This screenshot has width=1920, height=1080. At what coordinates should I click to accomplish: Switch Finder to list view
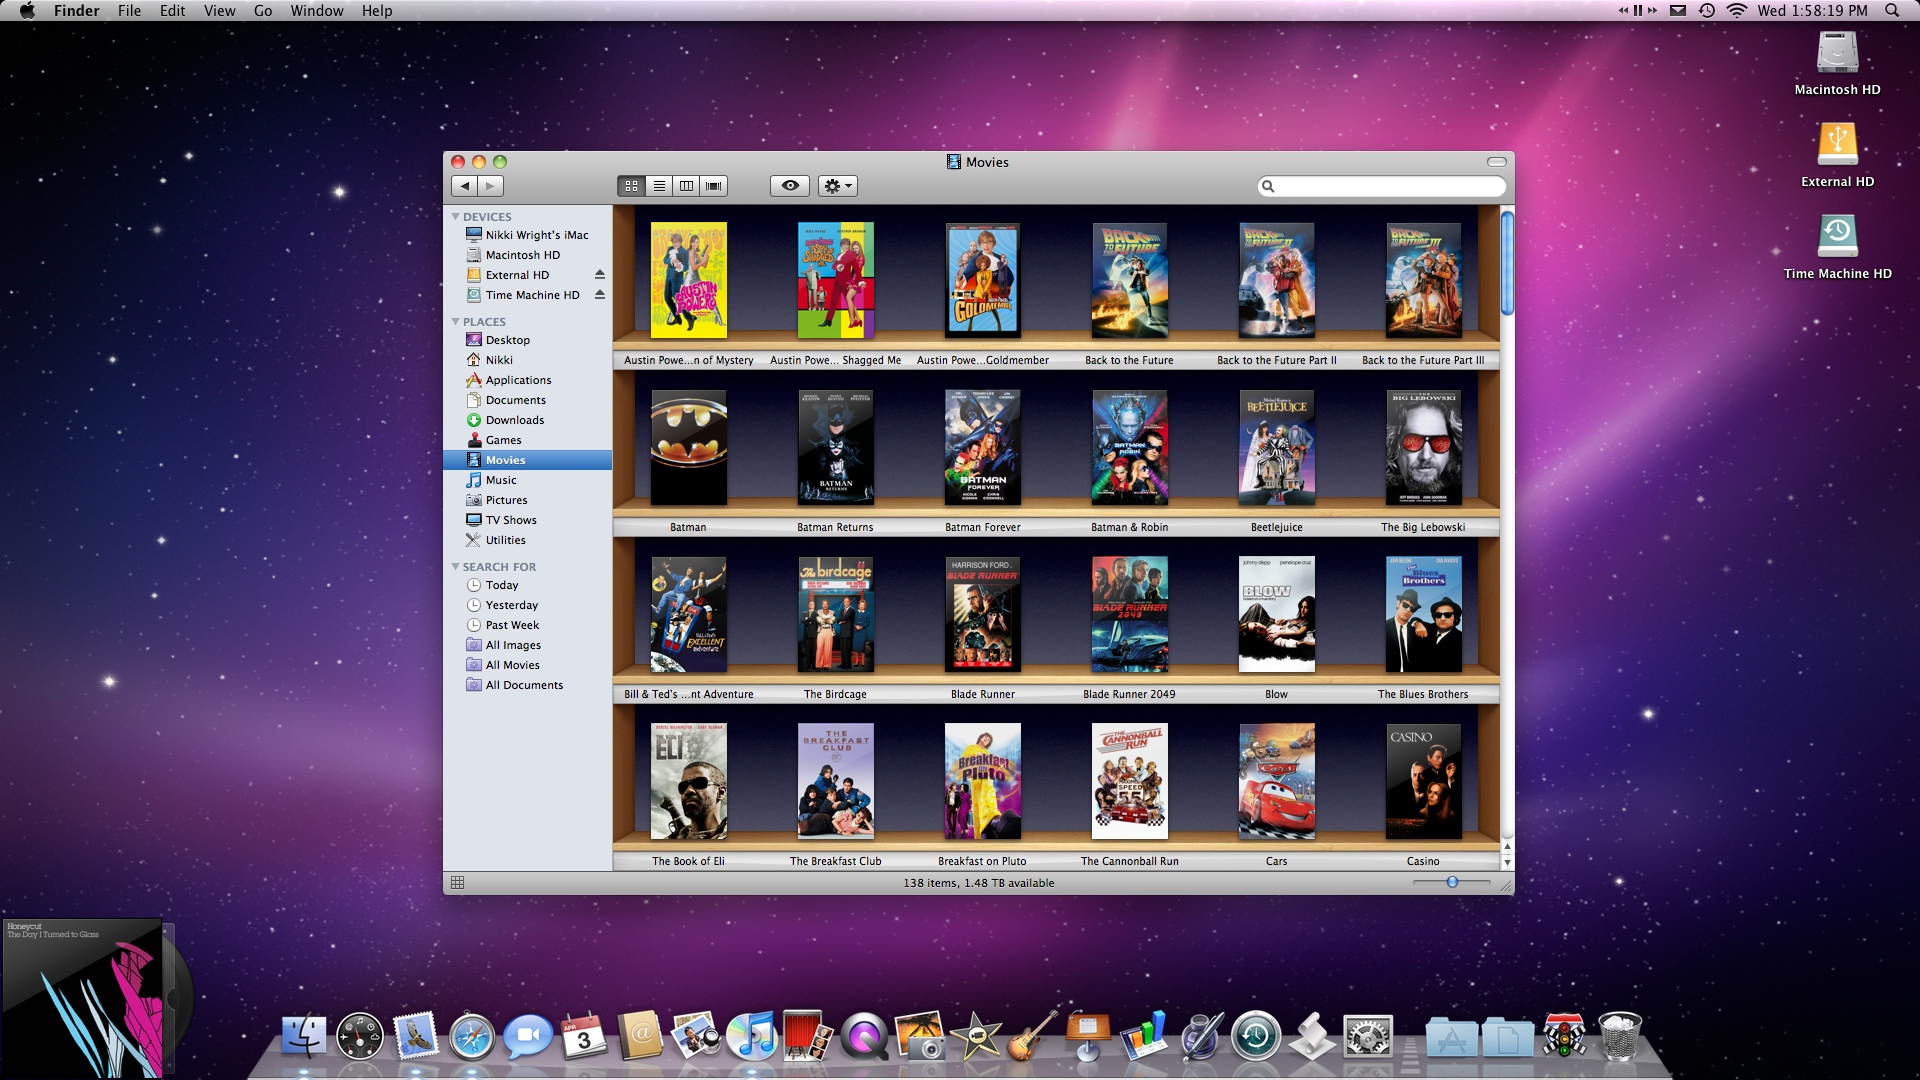pyautogui.click(x=659, y=186)
